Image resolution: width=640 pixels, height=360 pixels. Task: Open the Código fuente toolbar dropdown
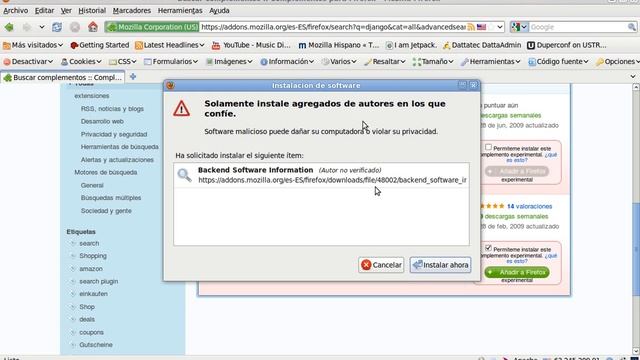558,62
